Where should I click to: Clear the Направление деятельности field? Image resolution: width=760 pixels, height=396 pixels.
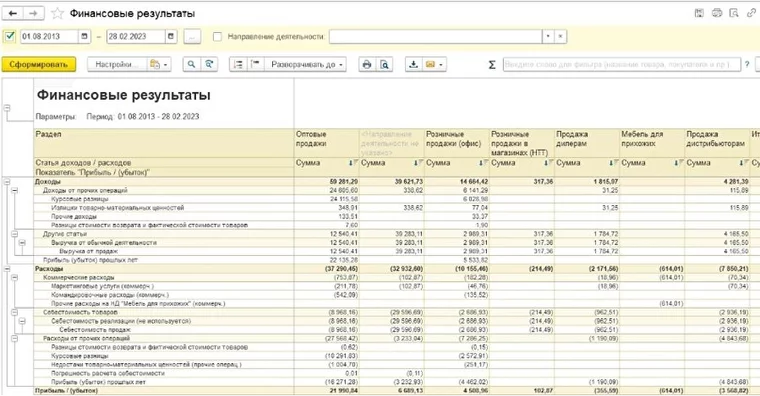pos(560,36)
